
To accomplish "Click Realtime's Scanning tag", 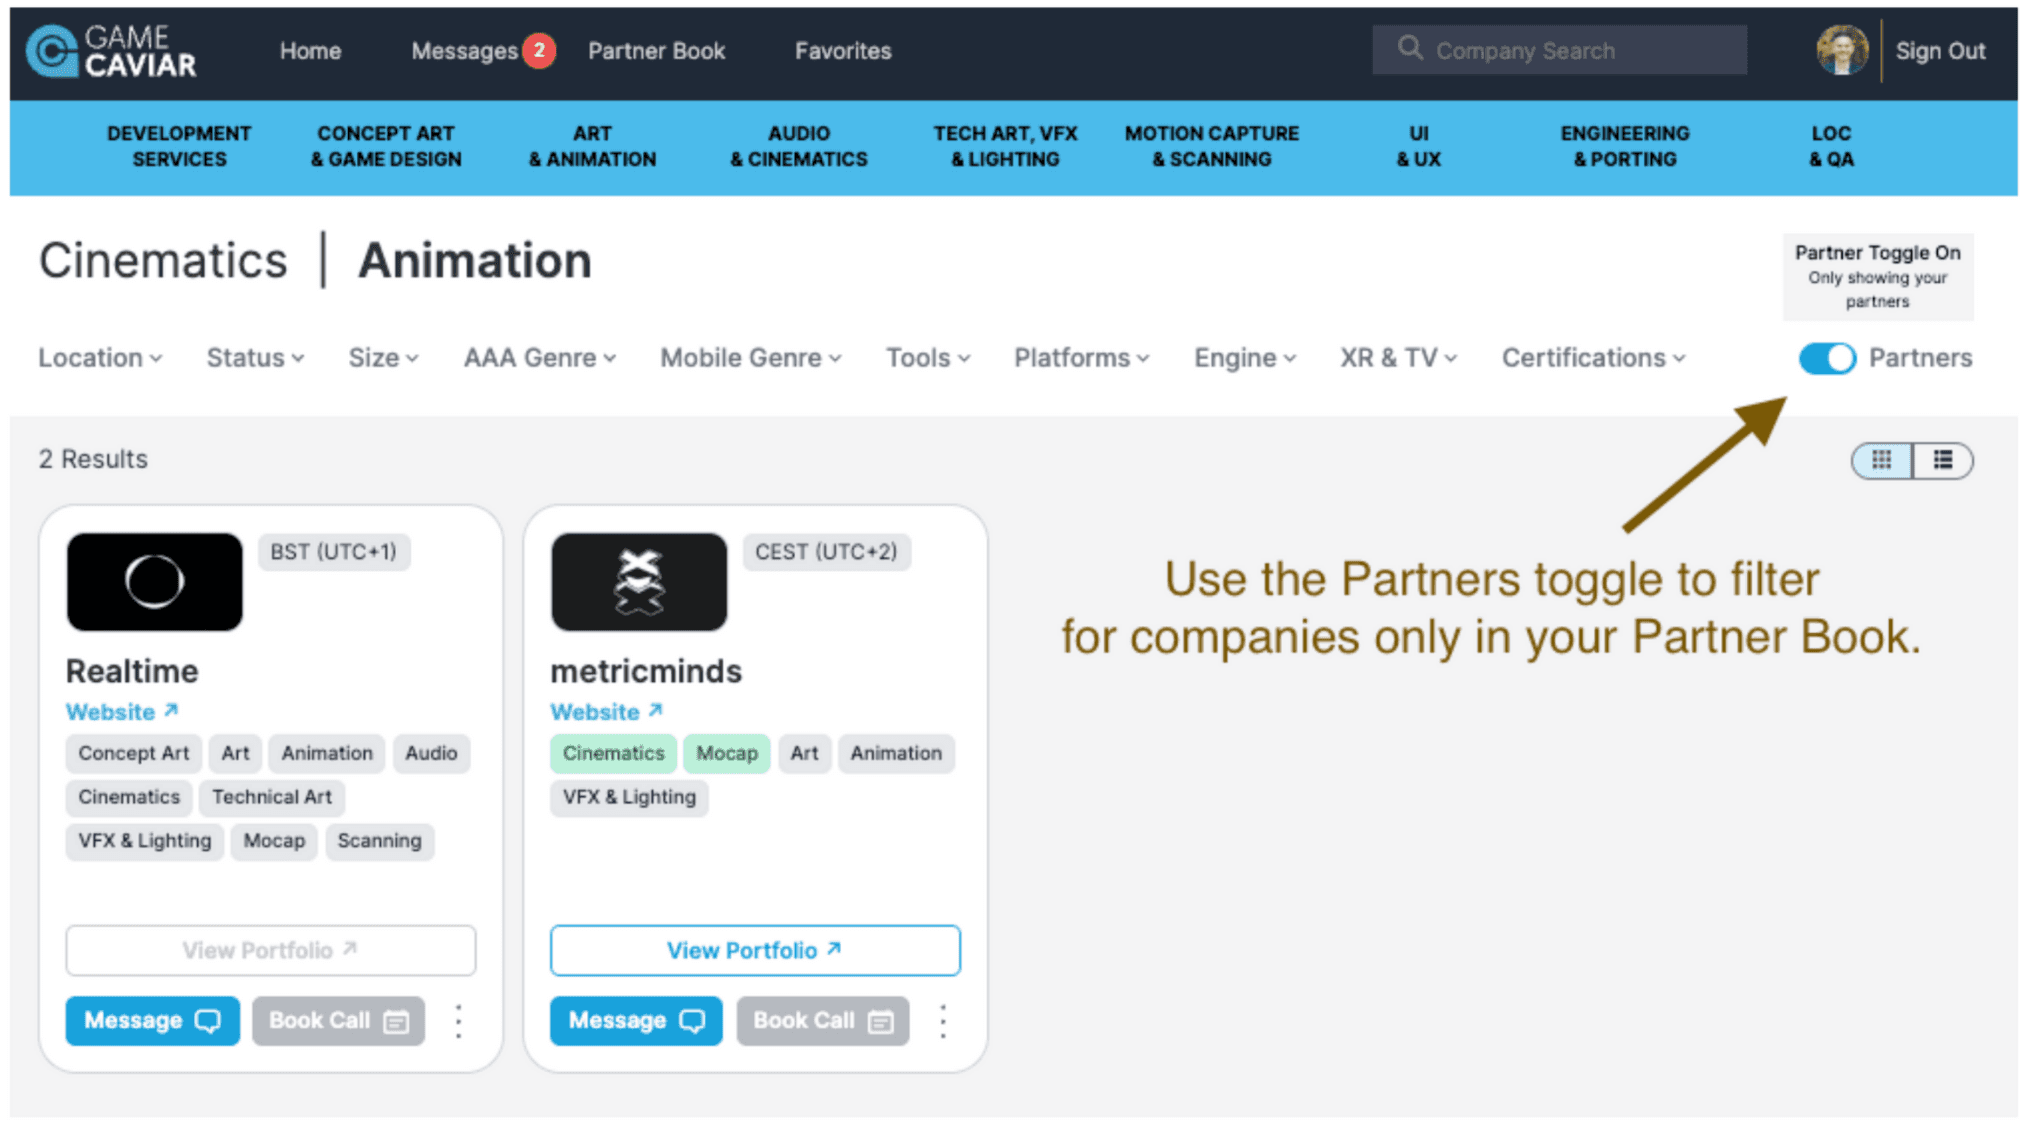I will (379, 841).
